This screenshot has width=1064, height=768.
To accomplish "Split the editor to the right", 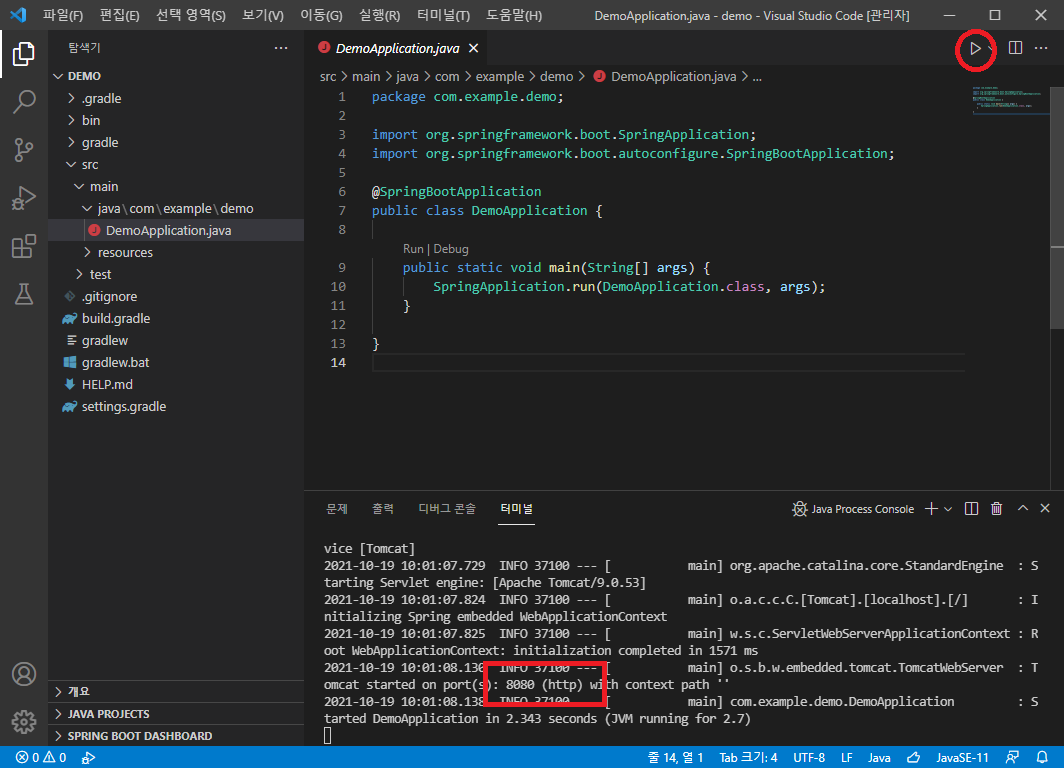I will (1015, 48).
